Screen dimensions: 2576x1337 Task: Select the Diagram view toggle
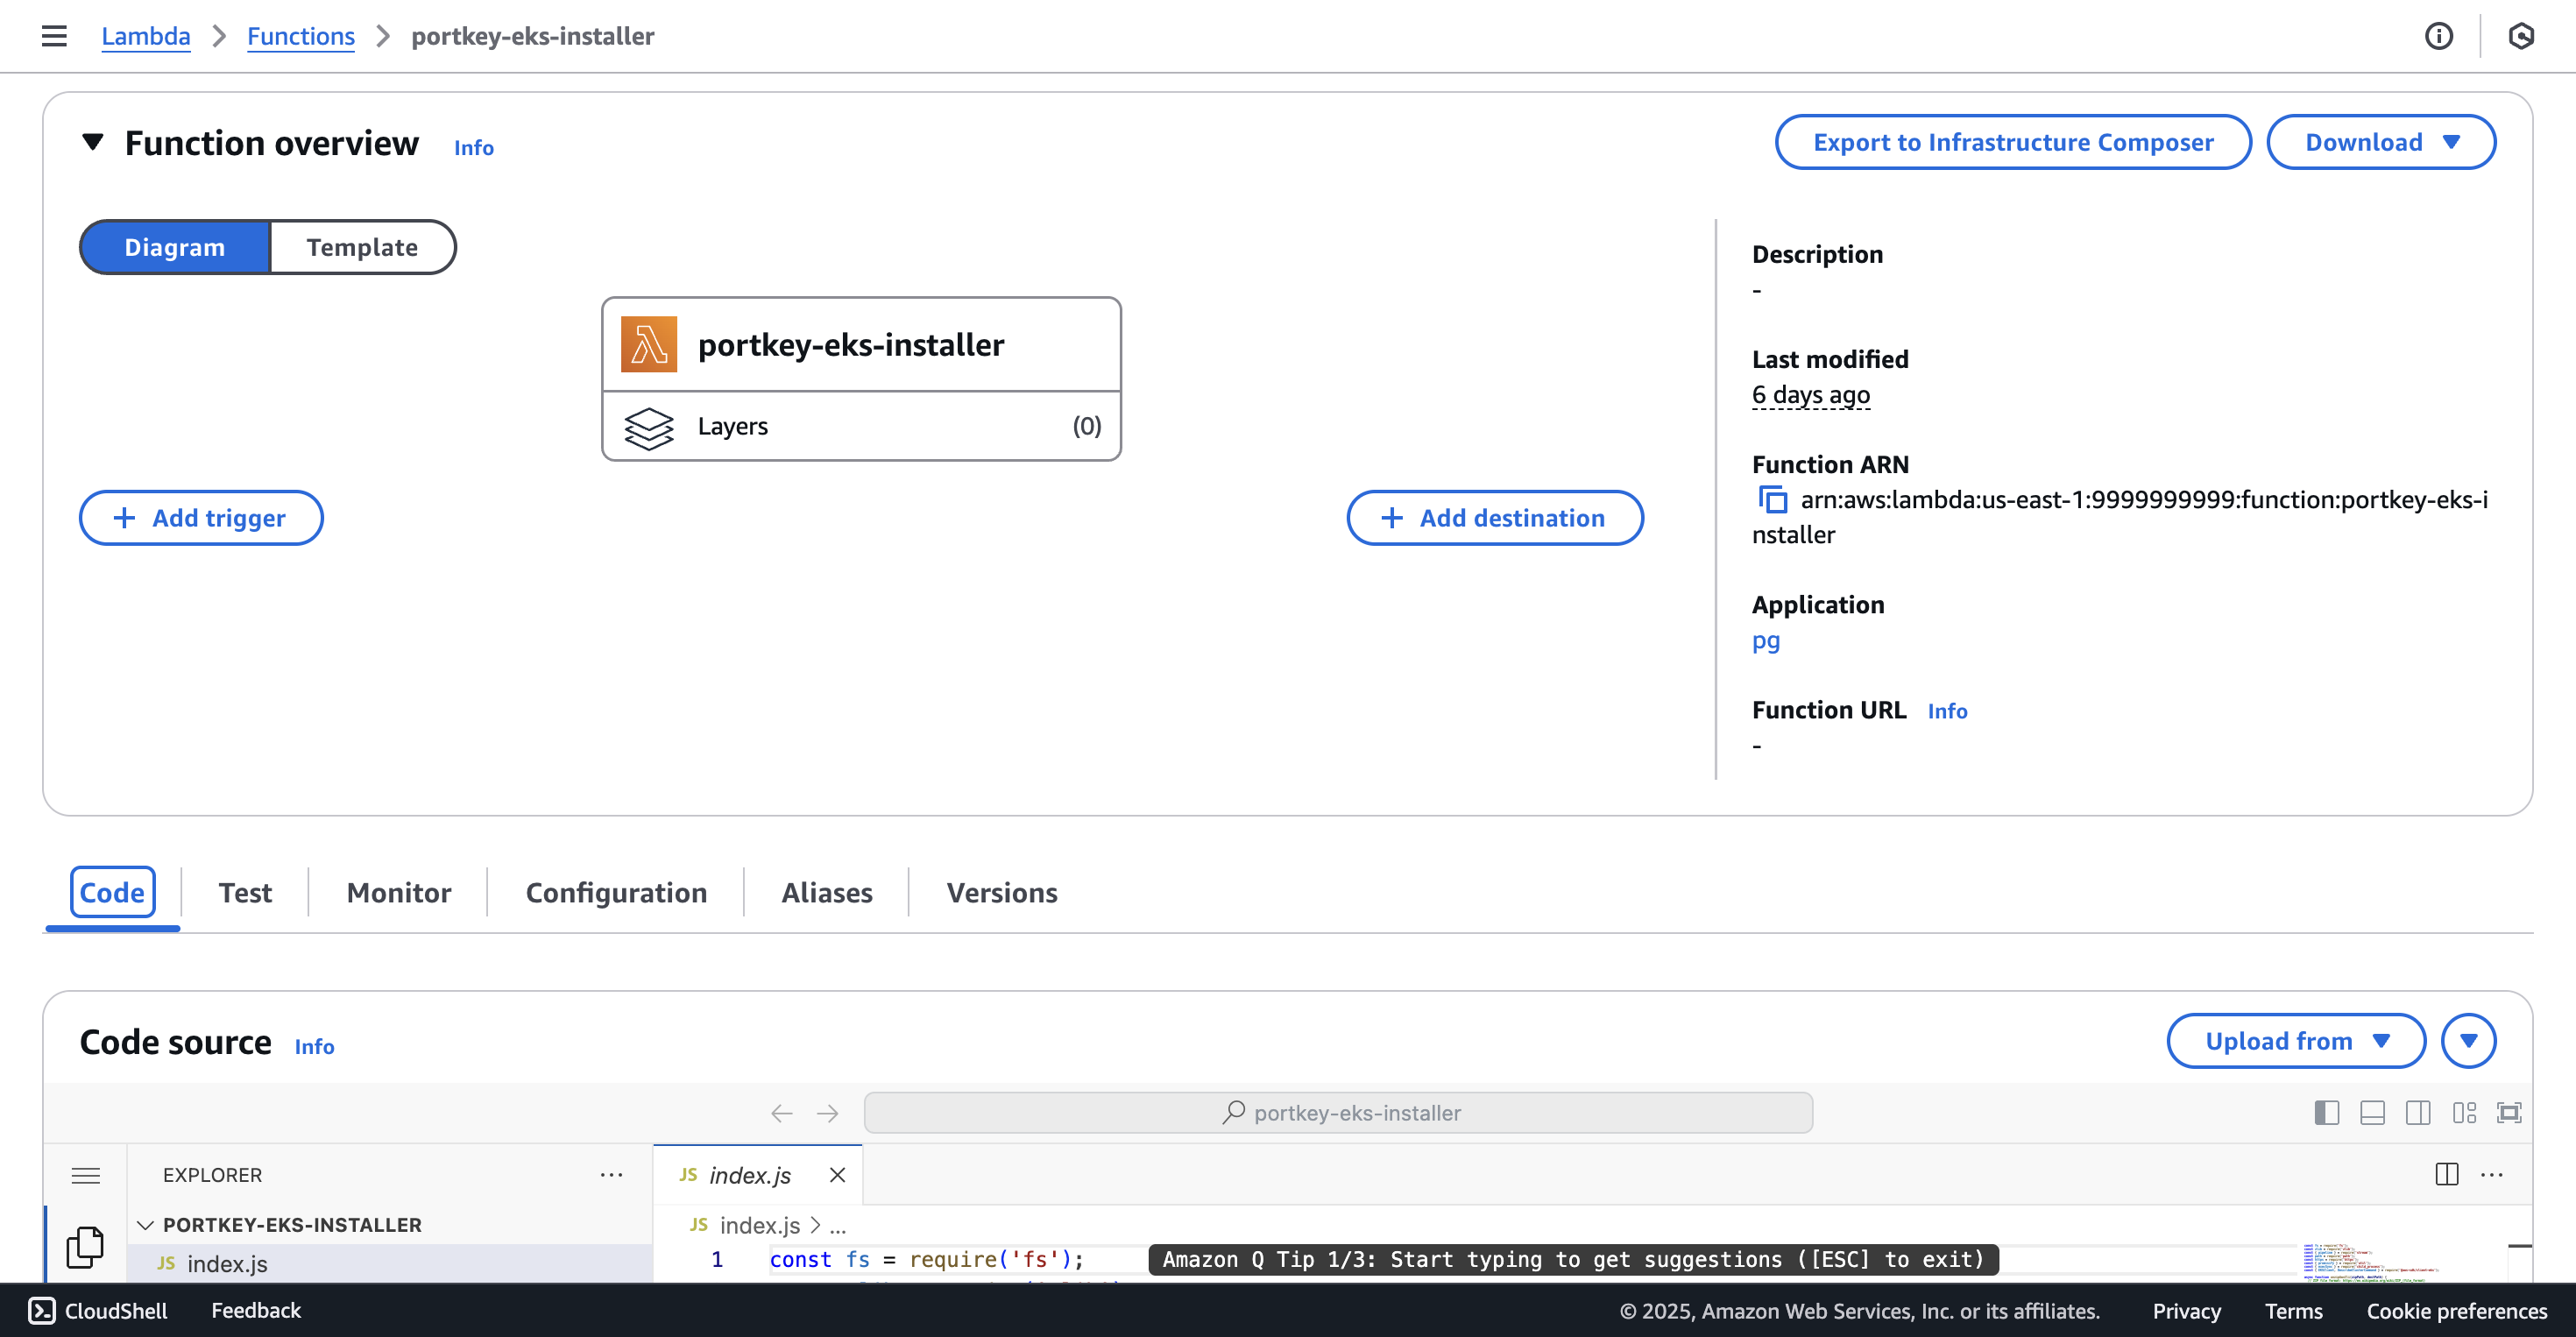coord(175,247)
